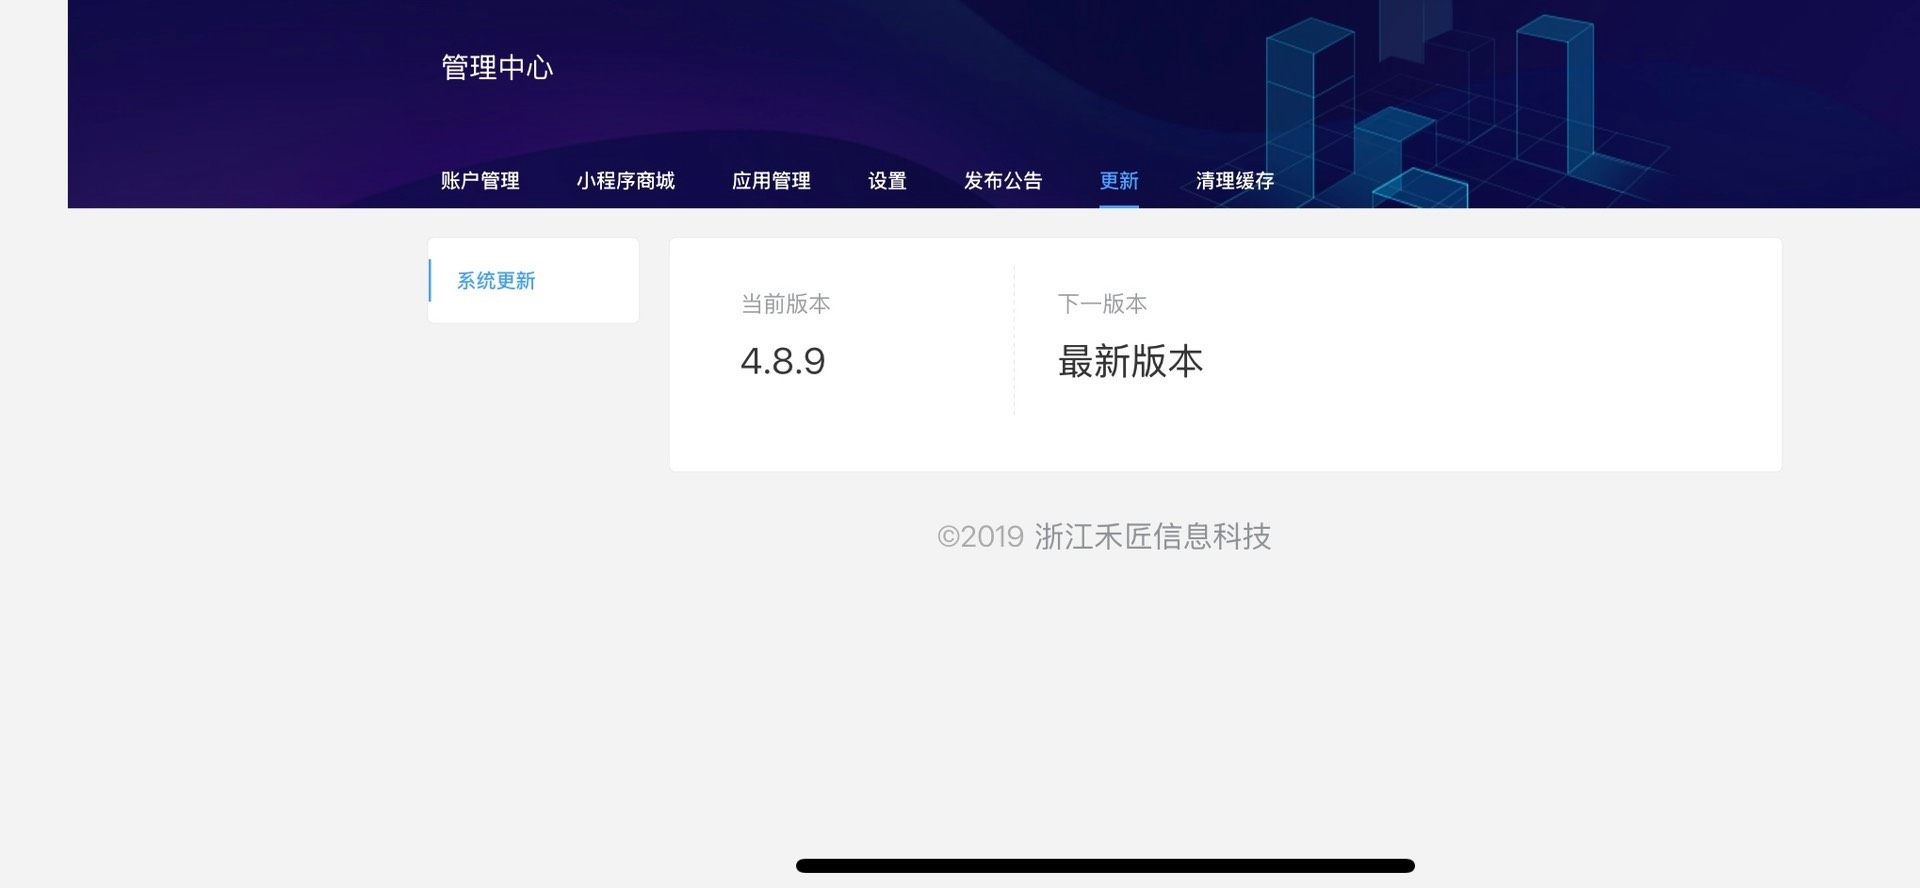Select 系统更新 in the left sidebar
The width and height of the screenshot is (1920, 888).
pyautogui.click(x=496, y=281)
